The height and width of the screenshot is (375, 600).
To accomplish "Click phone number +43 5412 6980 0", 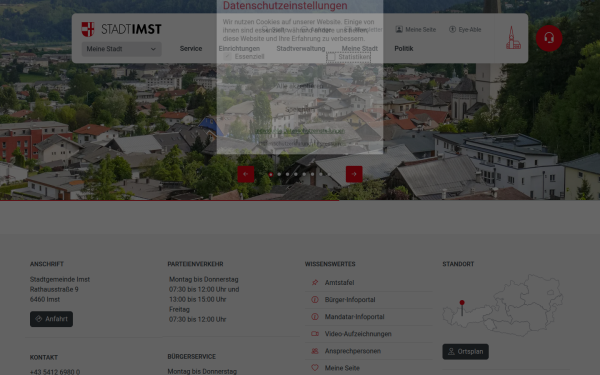I will [x=55, y=372].
